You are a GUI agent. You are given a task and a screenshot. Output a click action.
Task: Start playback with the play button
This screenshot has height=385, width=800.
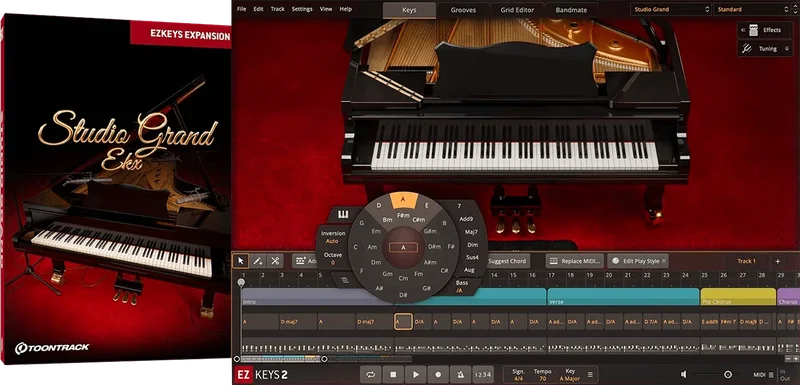tap(416, 375)
